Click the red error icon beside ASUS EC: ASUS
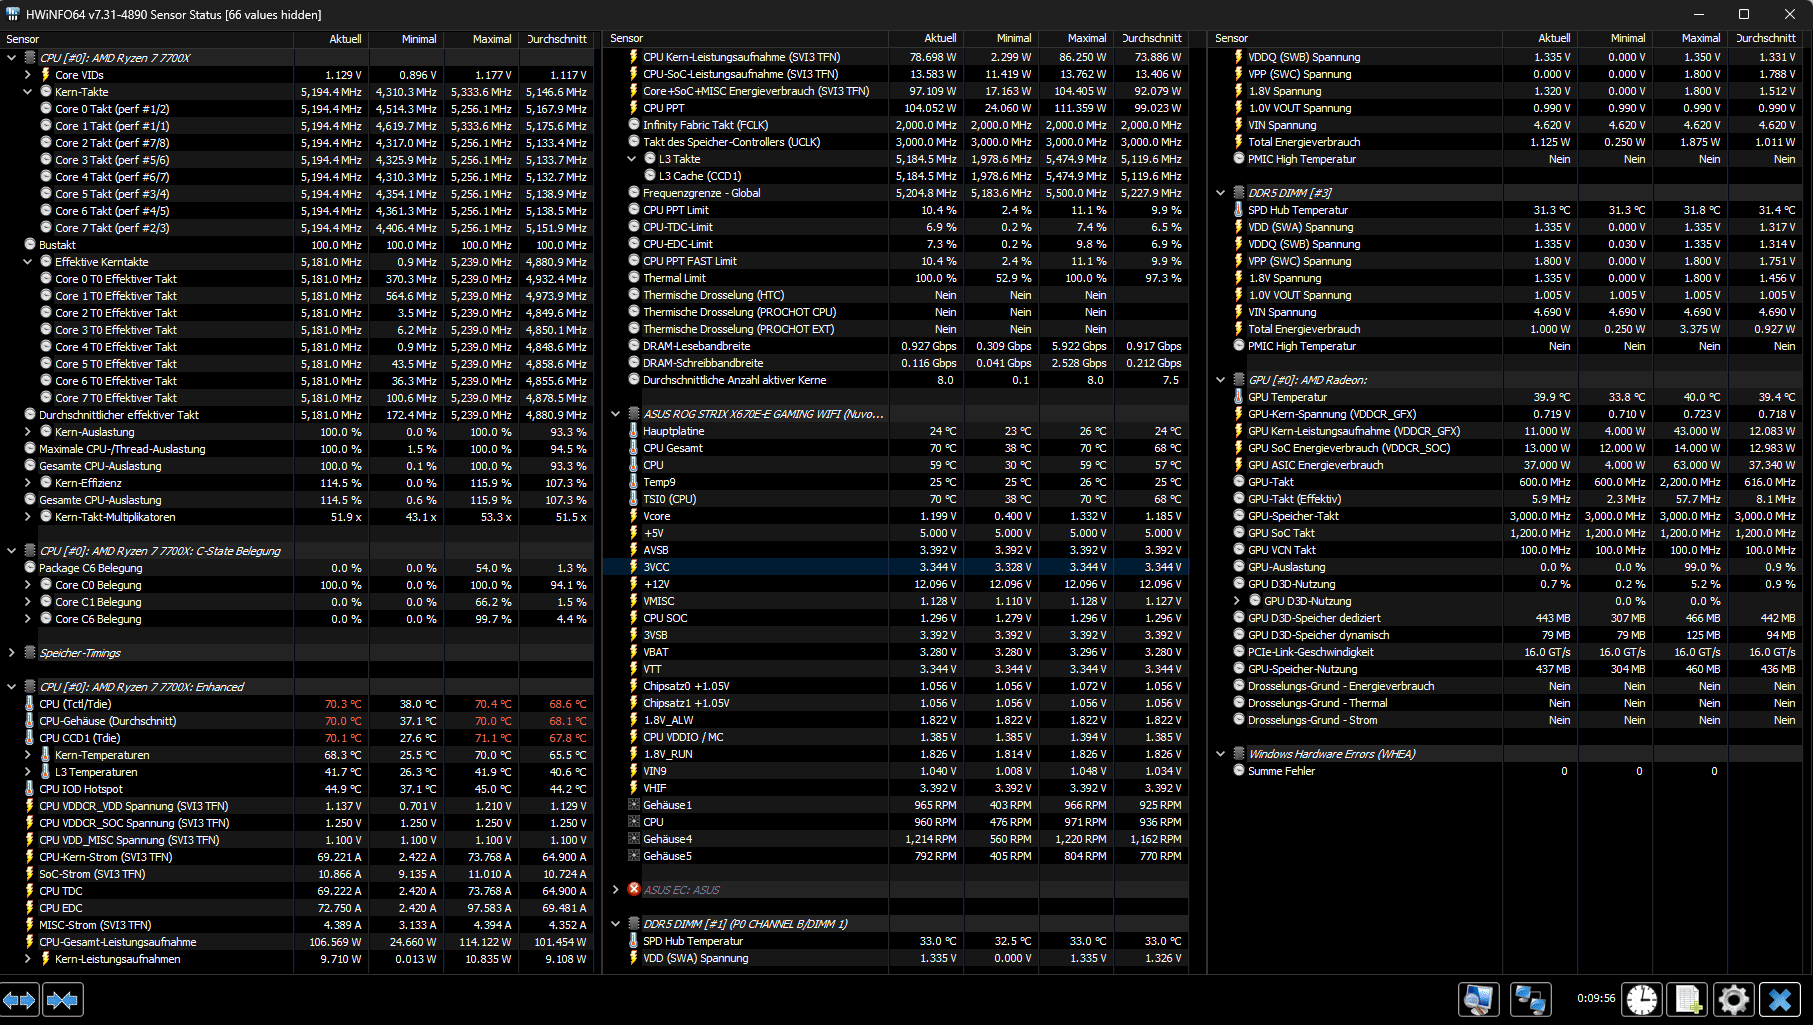The height and width of the screenshot is (1025, 1813). tap(634, 889)
